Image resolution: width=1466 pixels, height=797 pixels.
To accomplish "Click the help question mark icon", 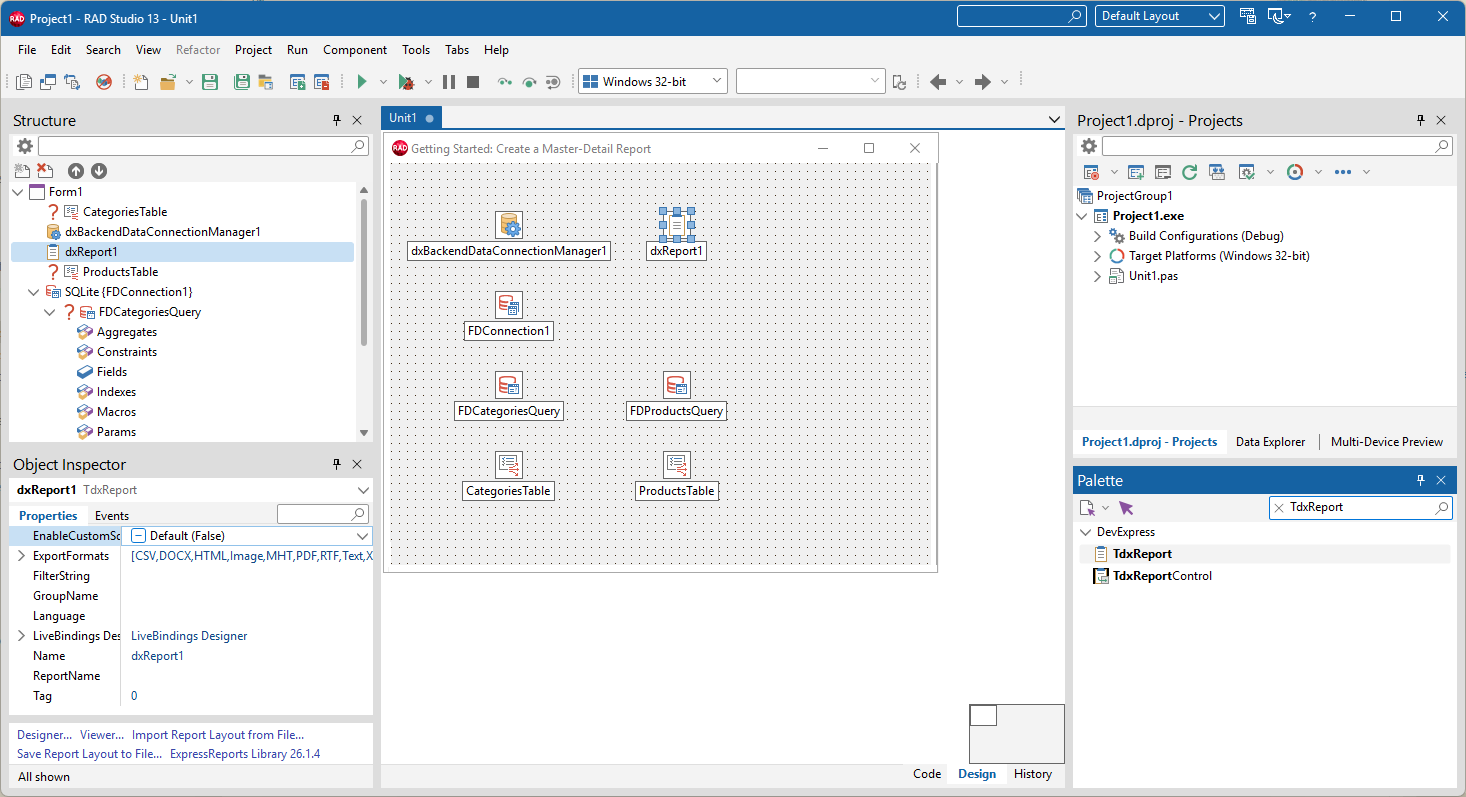I will (1313, 16).
